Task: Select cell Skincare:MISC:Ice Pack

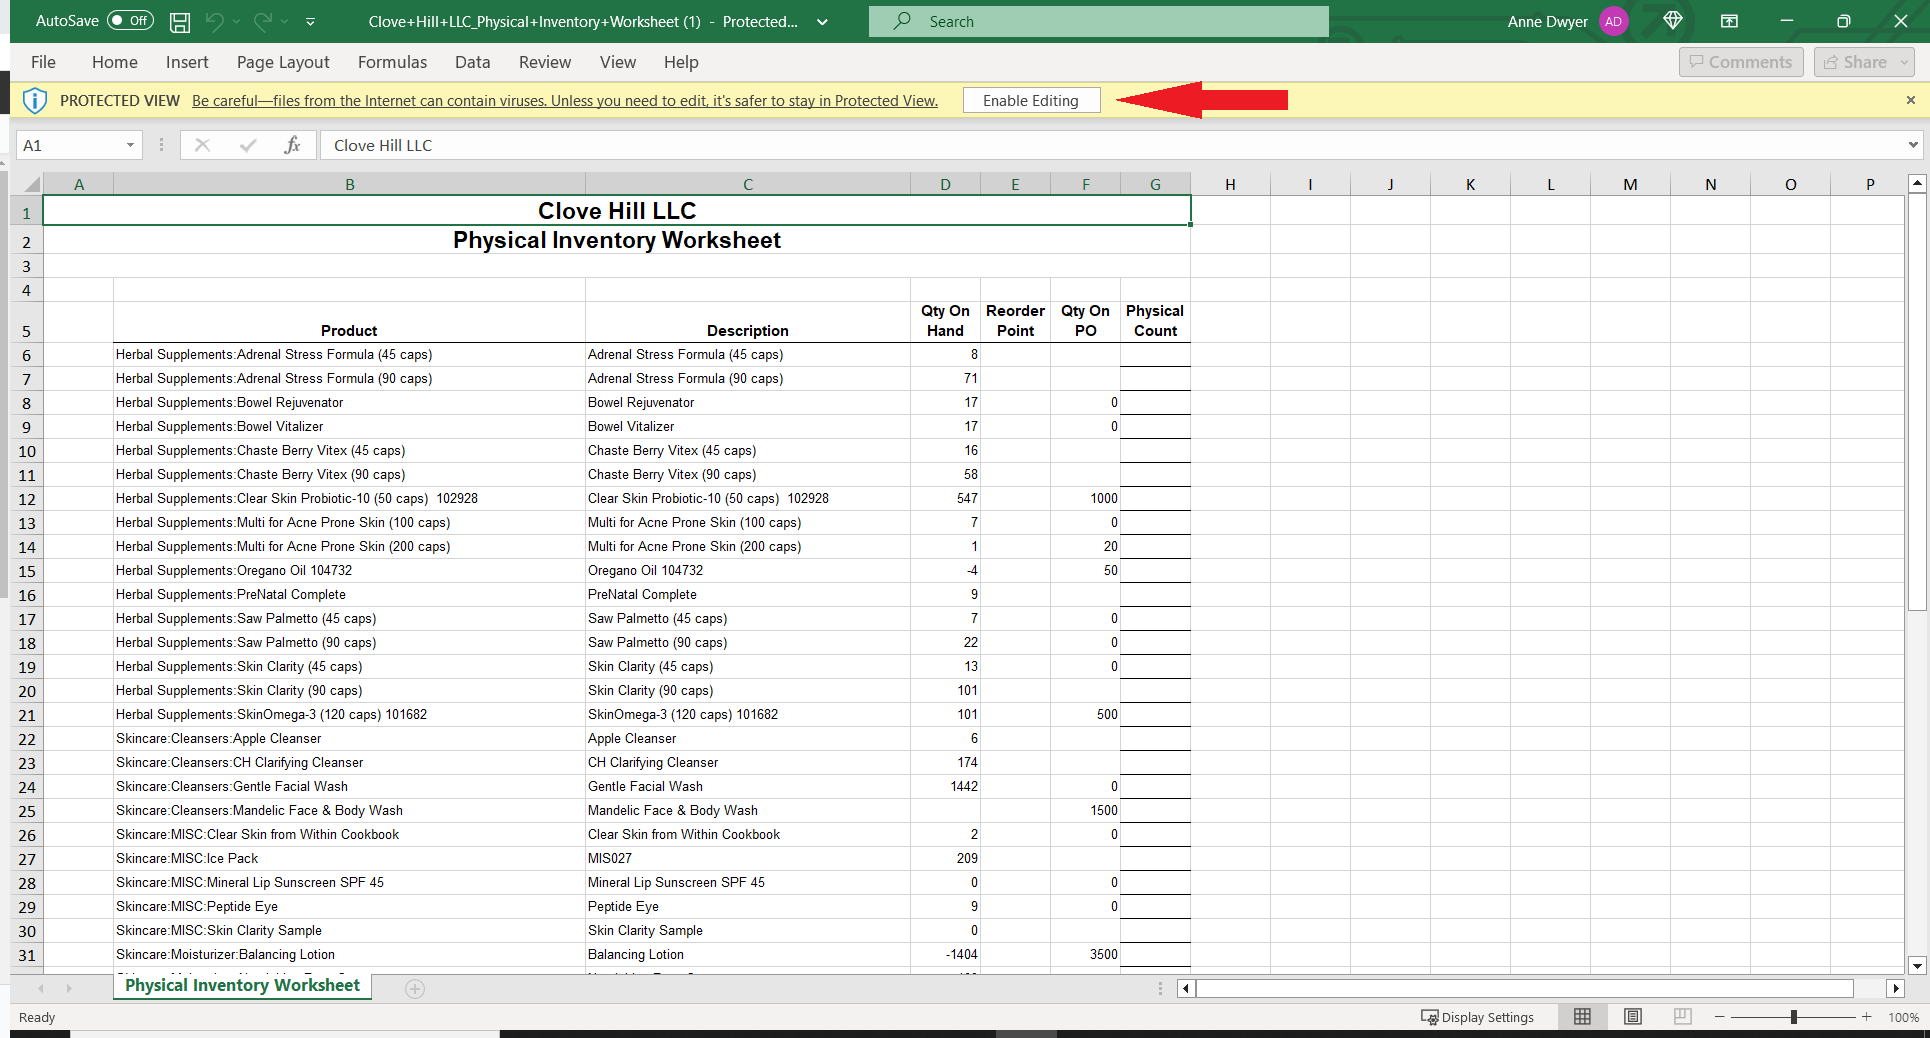Action: coord(349,858)
